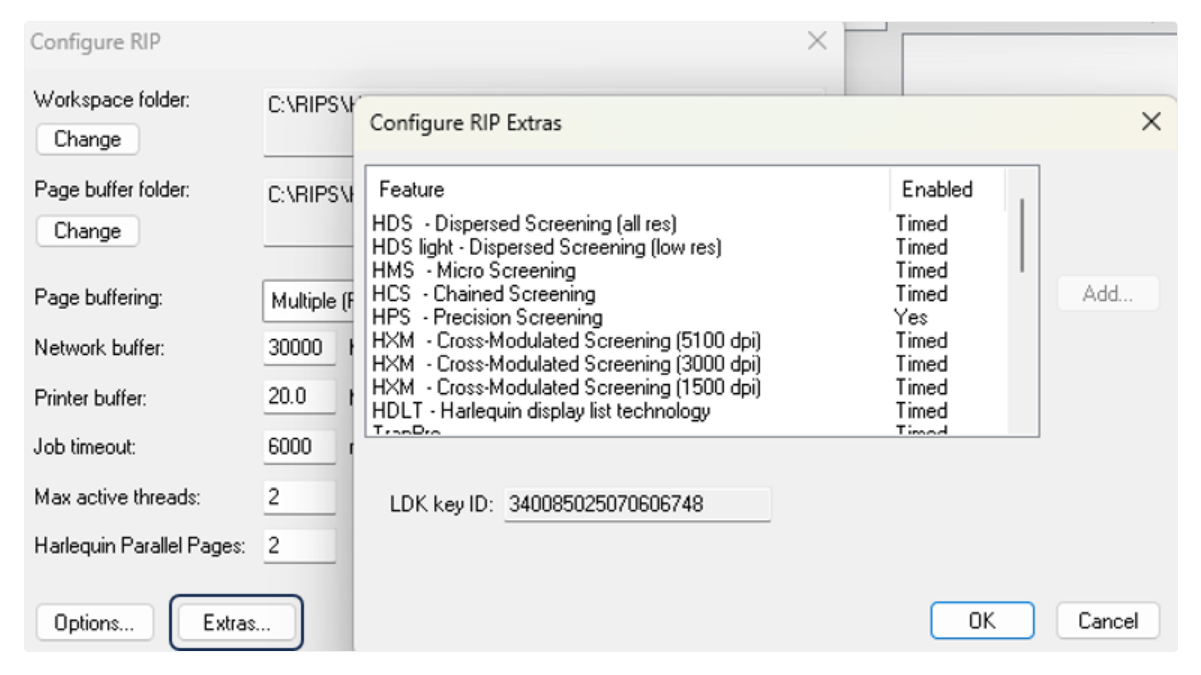Screen dimensions: 1201x675
Task: Click the Network buffer input field
Action: click(299, 348)
